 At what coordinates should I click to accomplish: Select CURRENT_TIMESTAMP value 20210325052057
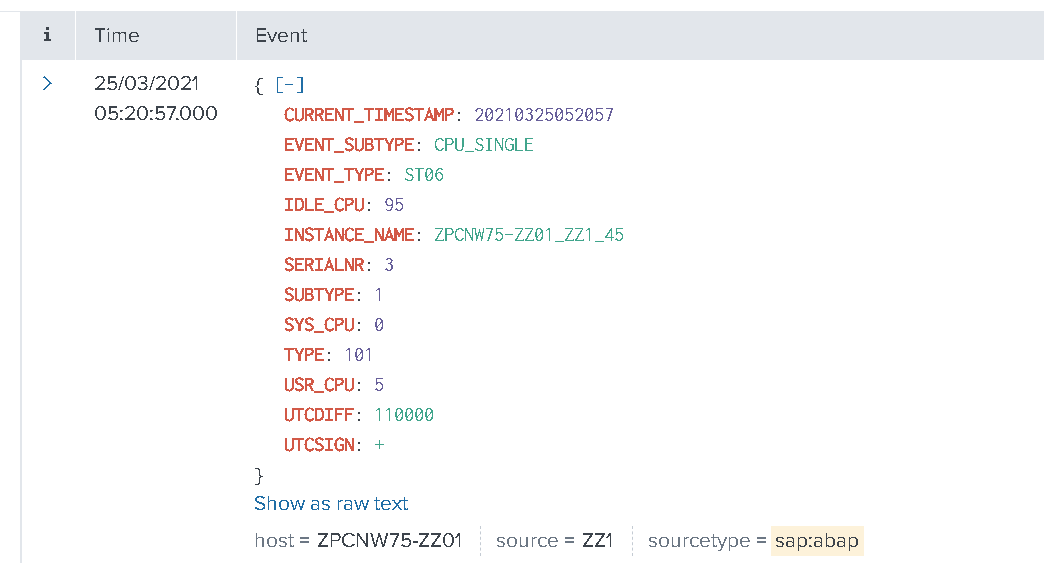[543, 115]
